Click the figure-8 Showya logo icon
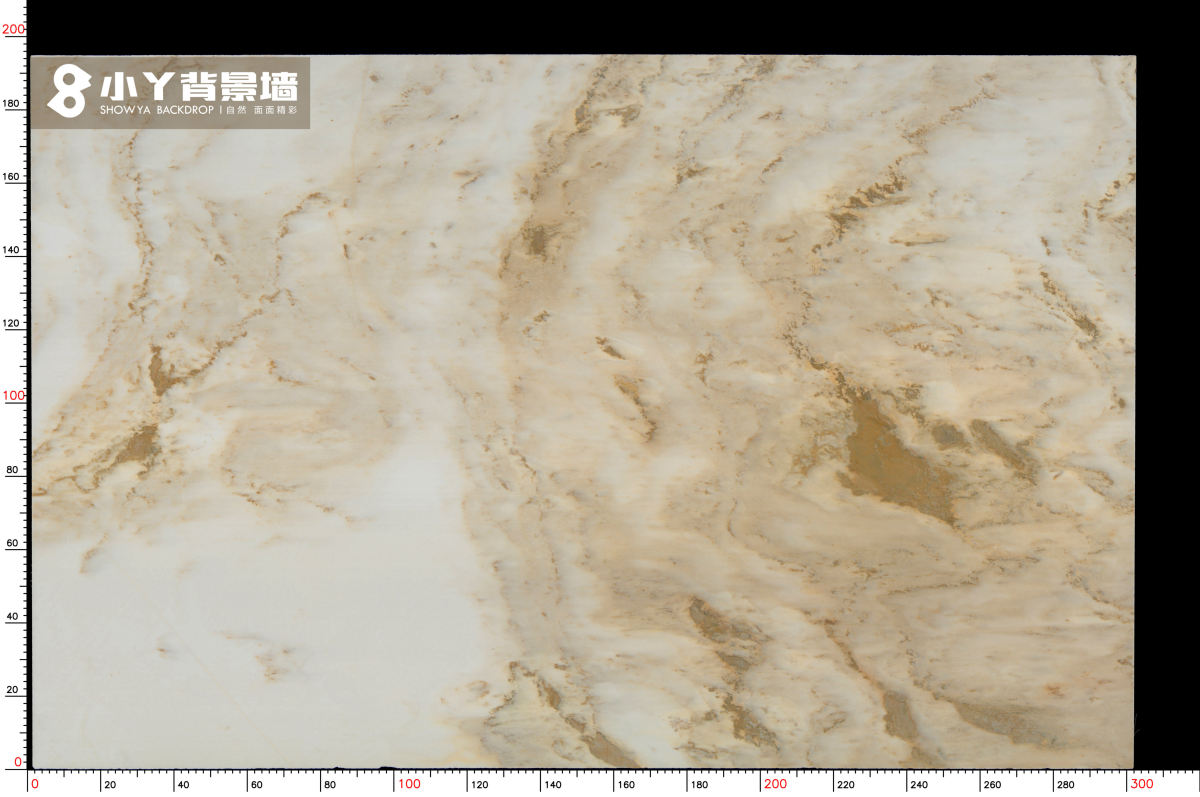 68,91
